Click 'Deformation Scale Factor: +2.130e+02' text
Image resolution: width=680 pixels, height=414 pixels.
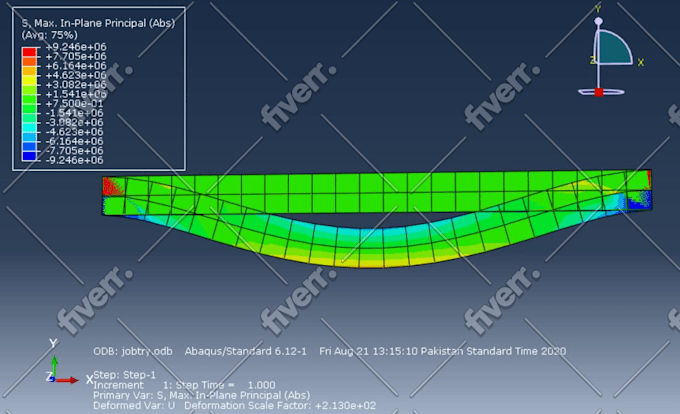pyautogui.click(x=280, y=406)
